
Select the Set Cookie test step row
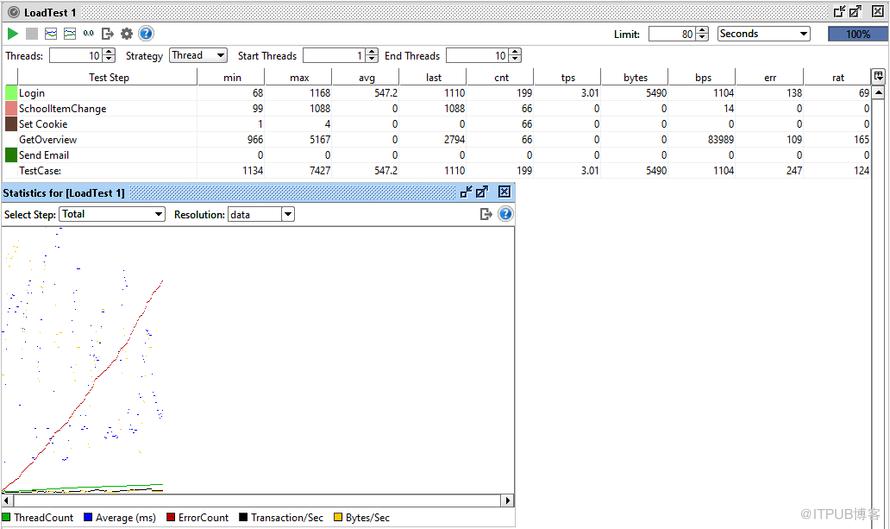[437, 124]
